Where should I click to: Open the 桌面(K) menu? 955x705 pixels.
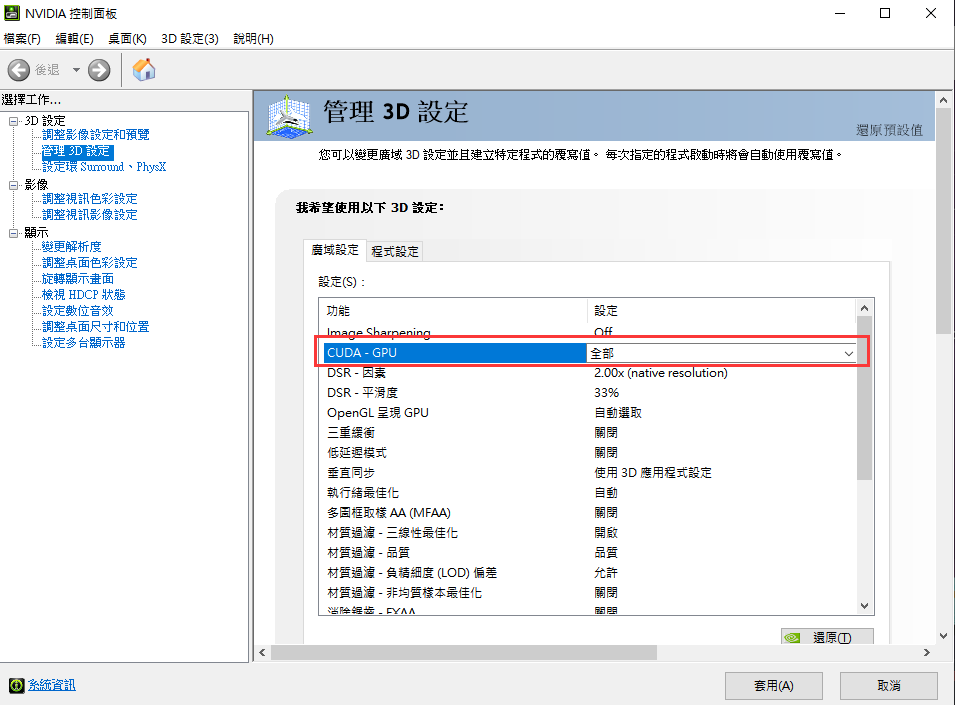point(127,39)
